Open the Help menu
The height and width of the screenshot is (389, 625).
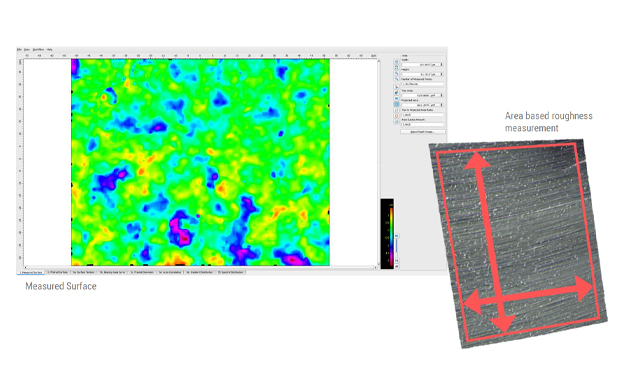pos(49,49)
